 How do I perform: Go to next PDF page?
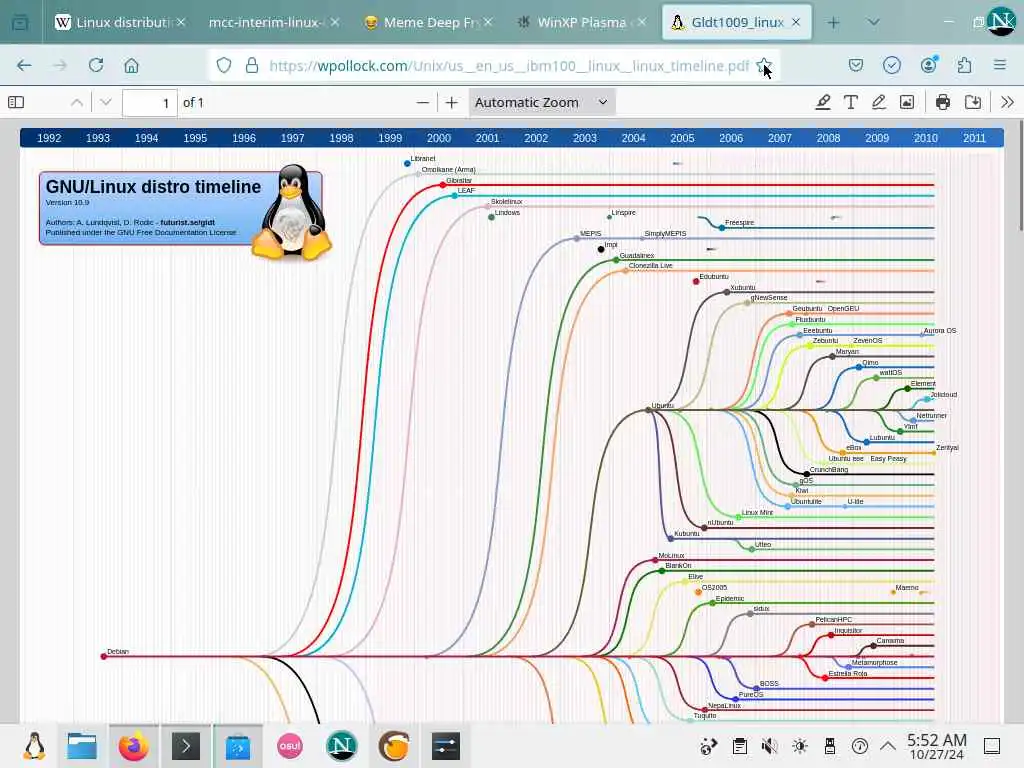(106, 103)
